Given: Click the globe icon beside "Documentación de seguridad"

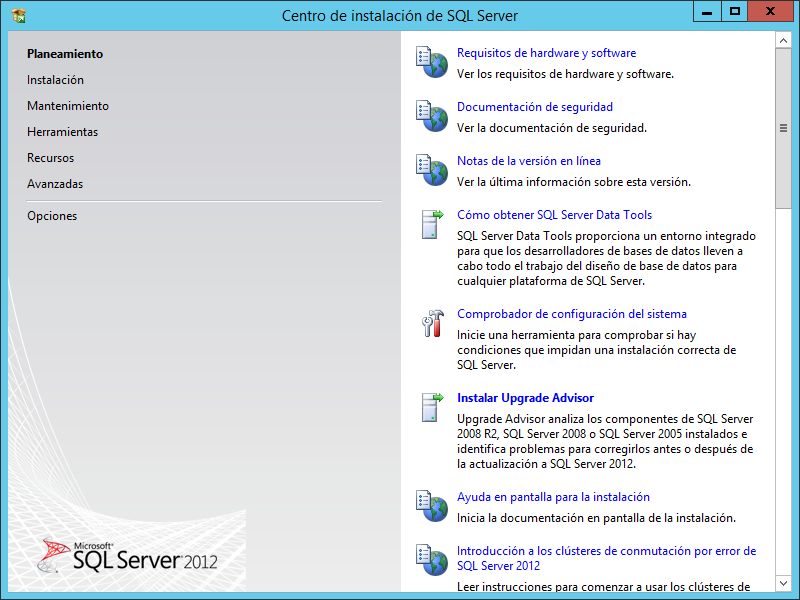Looking at the screenshot, I should pyautogui.click(x=431, y=115).
